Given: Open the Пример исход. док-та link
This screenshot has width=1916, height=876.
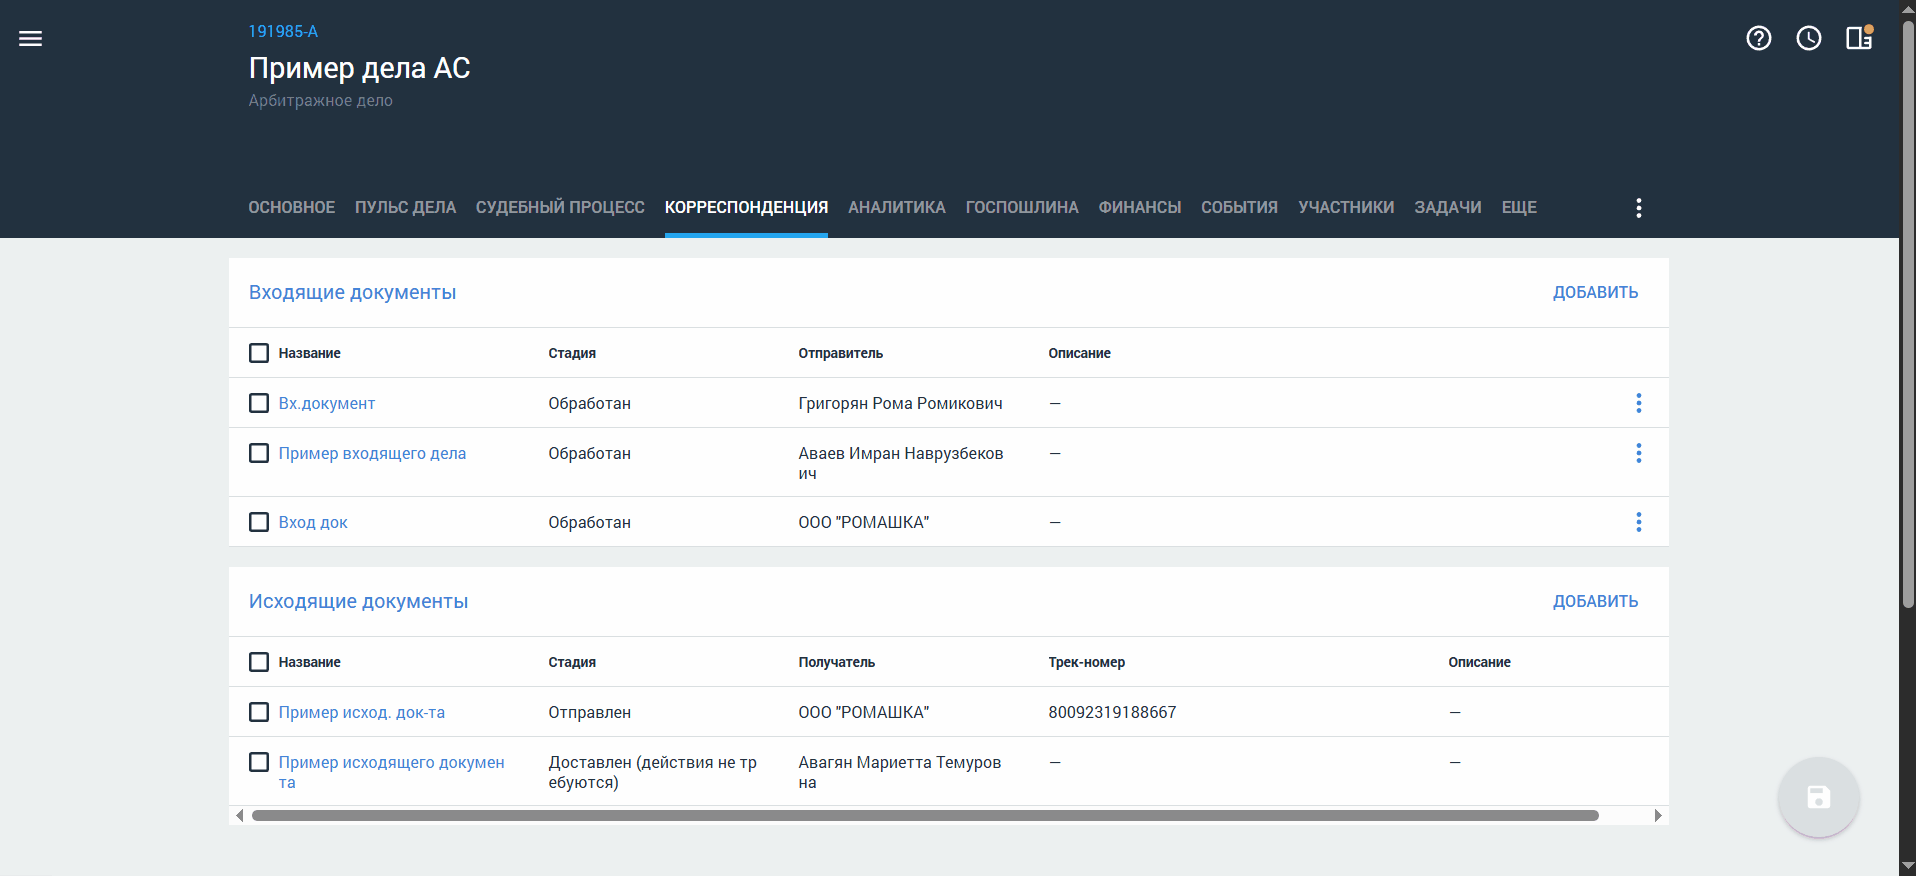Looking at the screenshot, I should point(362,712).
